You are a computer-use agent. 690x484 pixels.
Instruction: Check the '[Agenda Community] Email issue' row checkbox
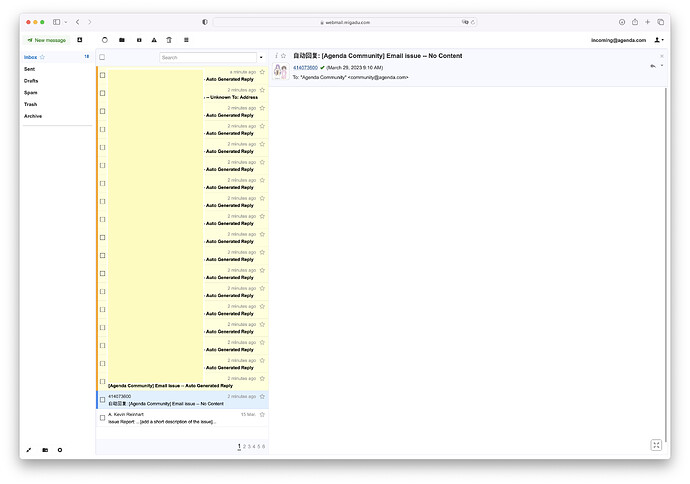(x=103, y=381)
